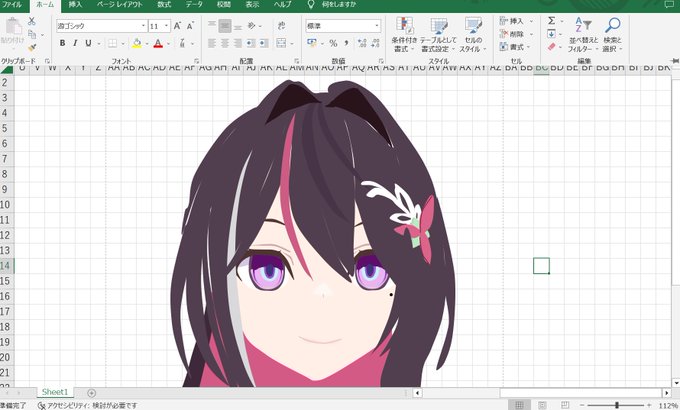The image size is (680, 410).
Task: Open テーブルとして書式設定 (Format as Table)
Action: coord(438,35)
